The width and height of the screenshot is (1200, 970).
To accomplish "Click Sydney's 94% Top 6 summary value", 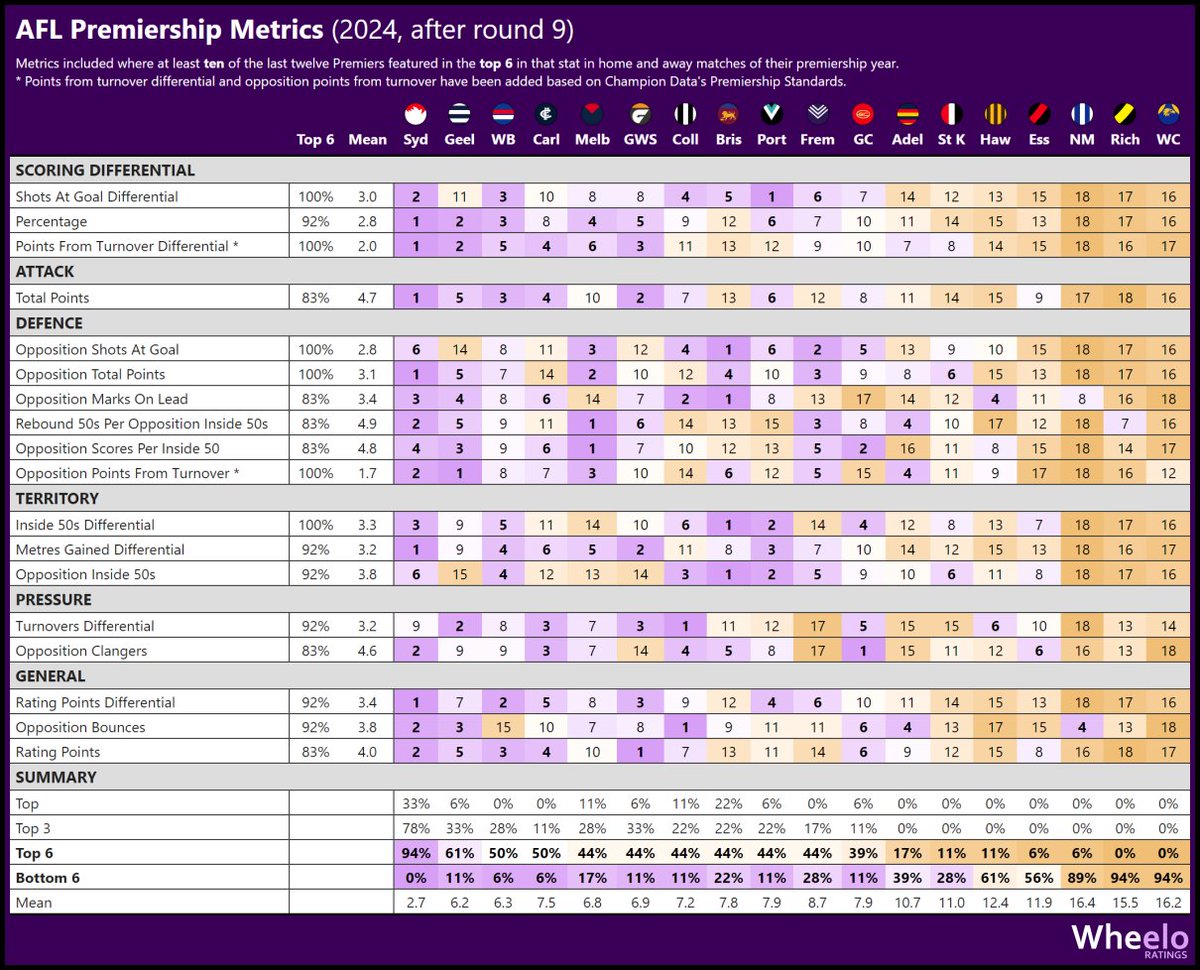I will click(x=415, y=854).
